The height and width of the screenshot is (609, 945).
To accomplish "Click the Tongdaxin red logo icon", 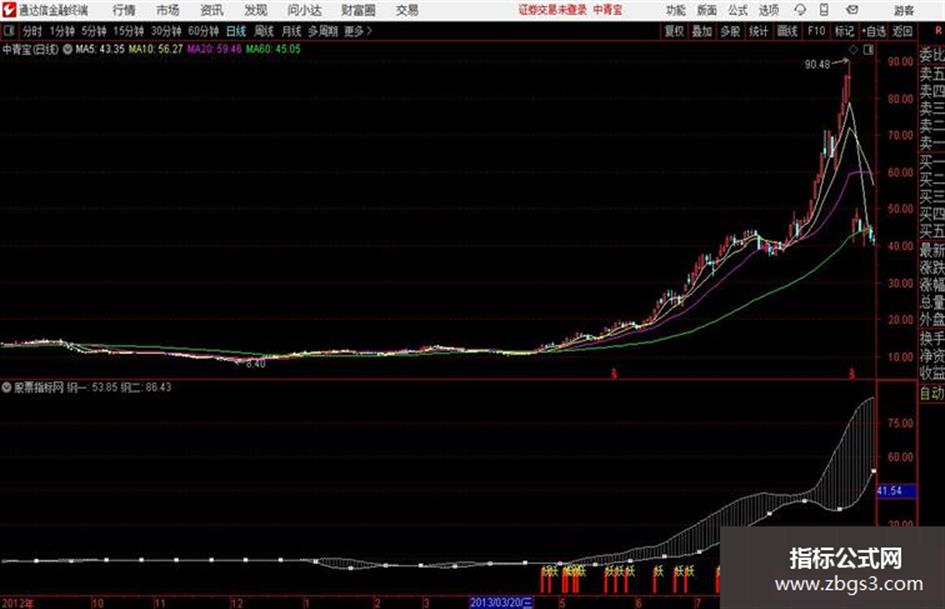I will [9, 10].
